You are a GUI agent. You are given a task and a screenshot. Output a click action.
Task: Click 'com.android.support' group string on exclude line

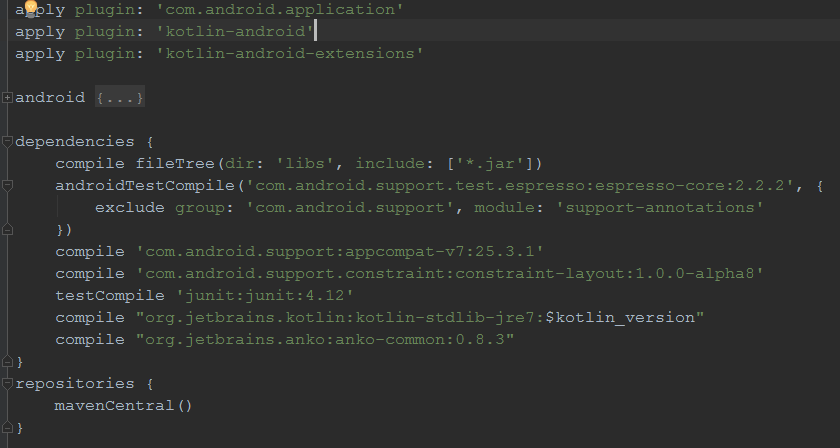tap(349, 207)
